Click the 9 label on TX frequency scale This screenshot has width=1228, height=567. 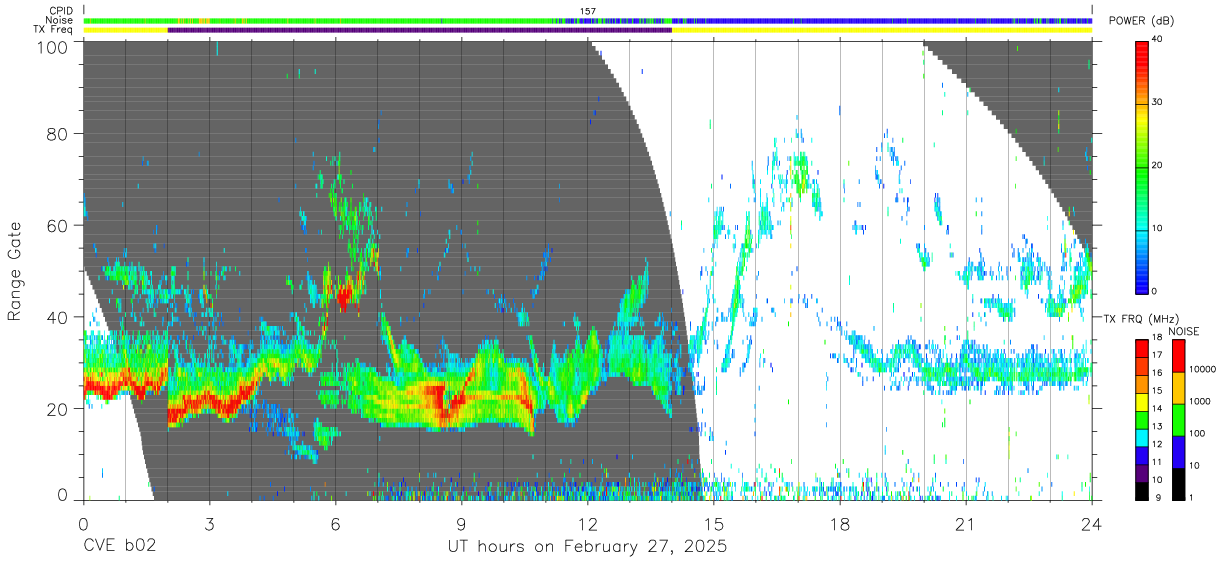1157,497
